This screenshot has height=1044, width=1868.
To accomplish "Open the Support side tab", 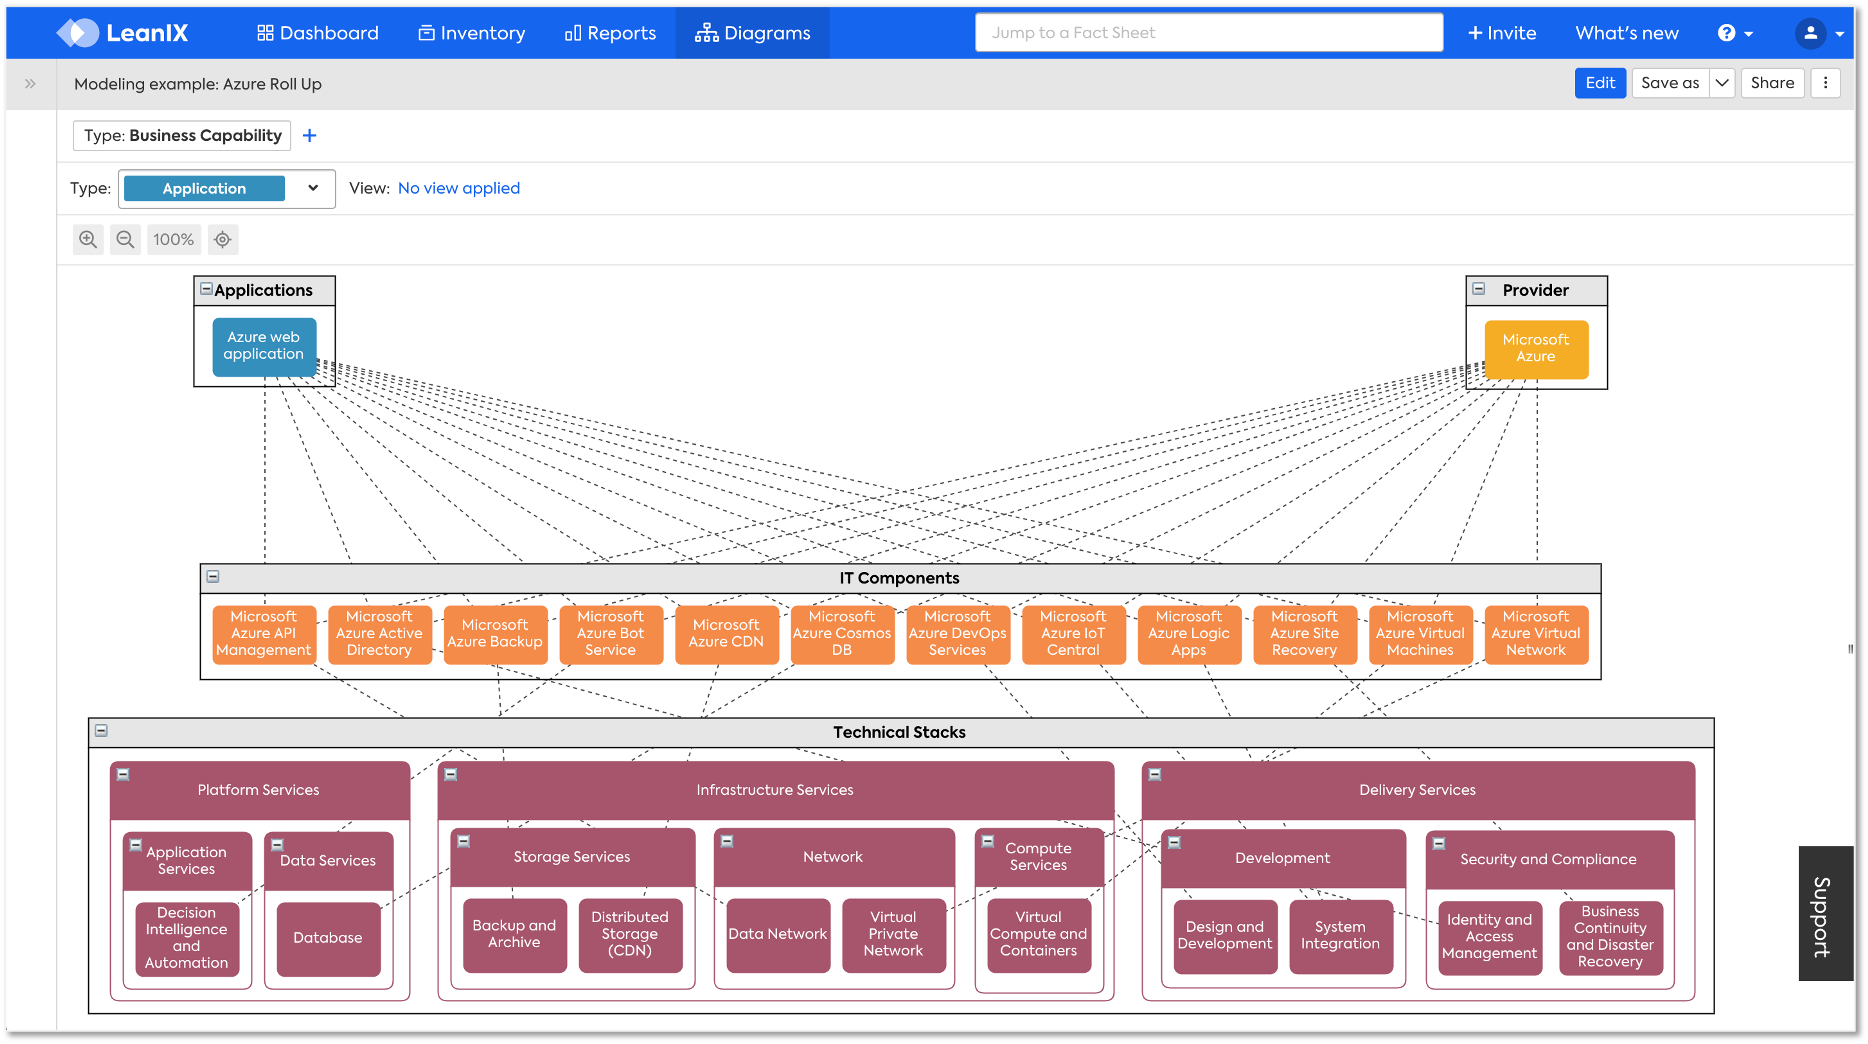I will (x=1825, y=914).
